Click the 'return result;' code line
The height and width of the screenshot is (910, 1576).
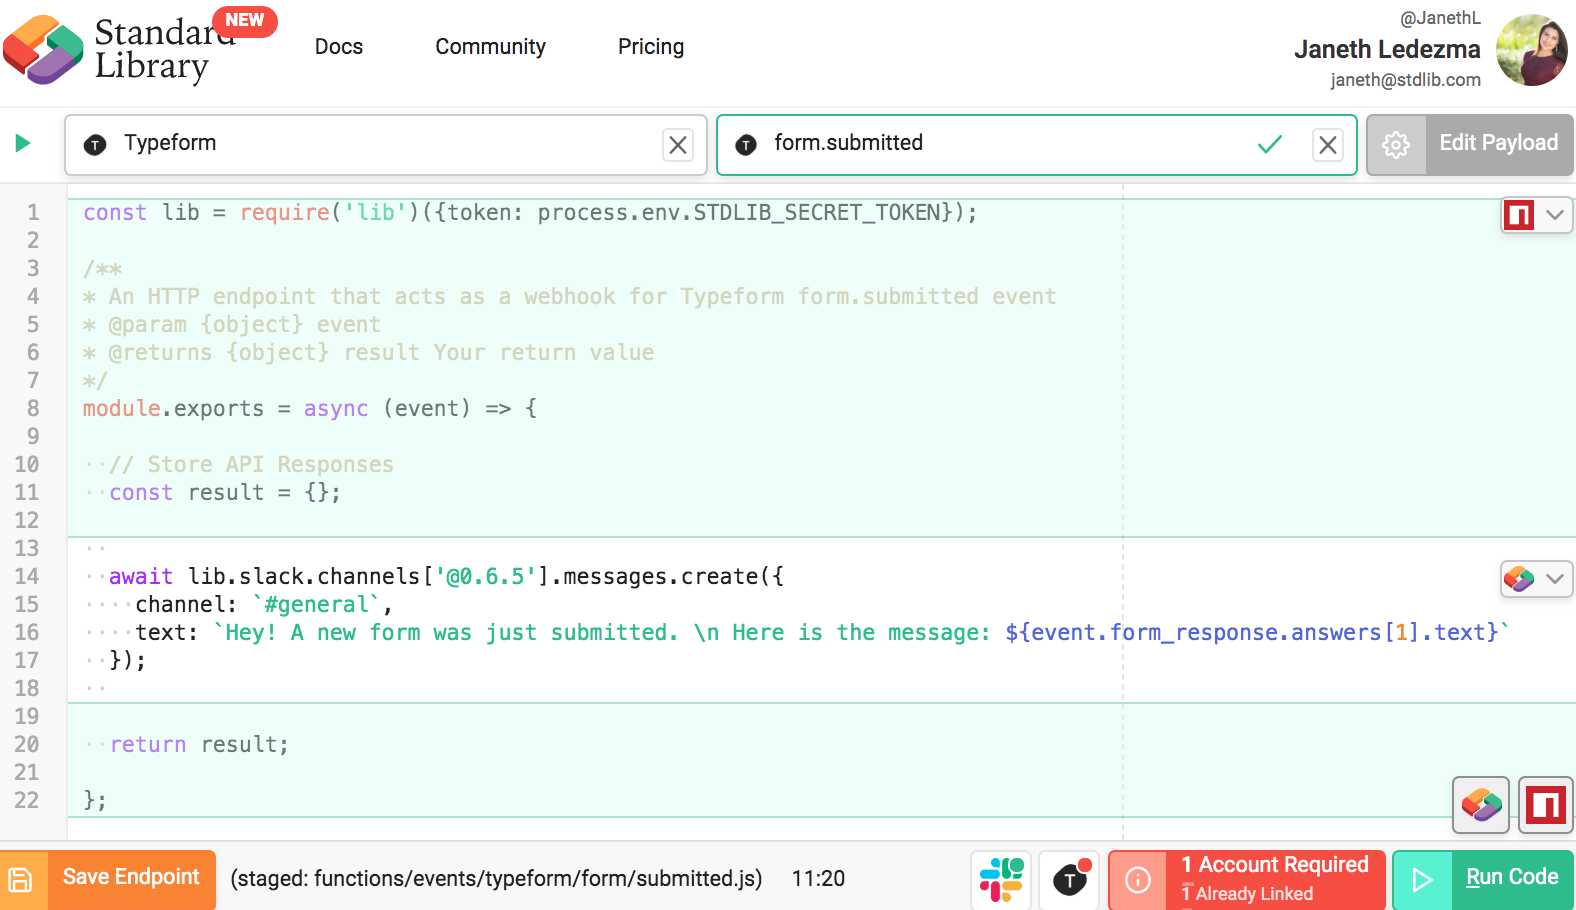199,744
